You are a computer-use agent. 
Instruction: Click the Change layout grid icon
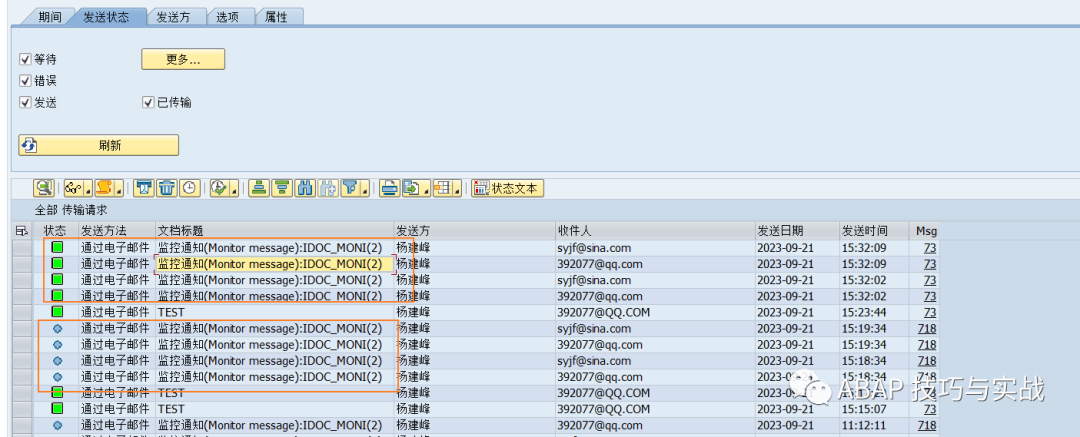pos(443,187)
